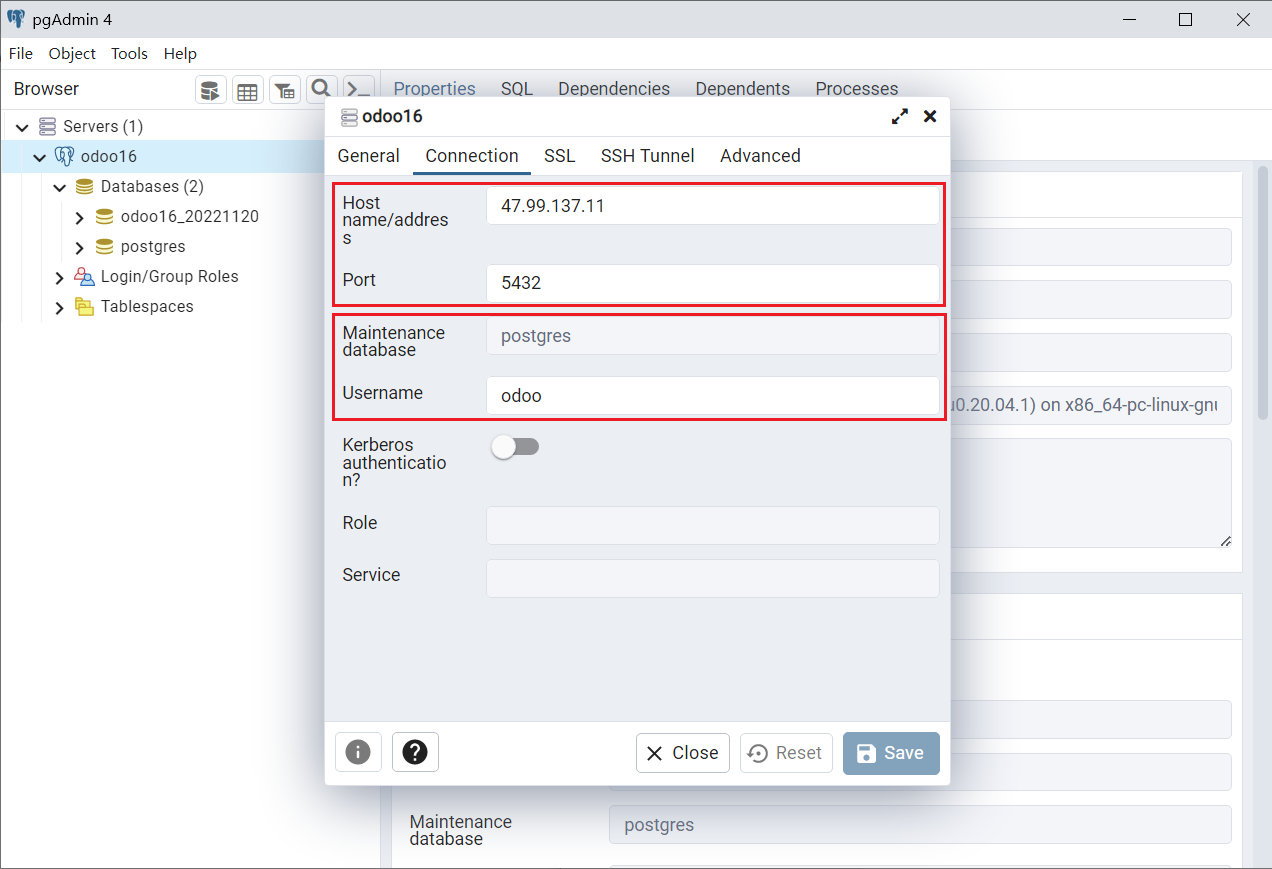Expand the Login/Group Roles node
The image size is (1272, 869).
[x=60, y=277]
